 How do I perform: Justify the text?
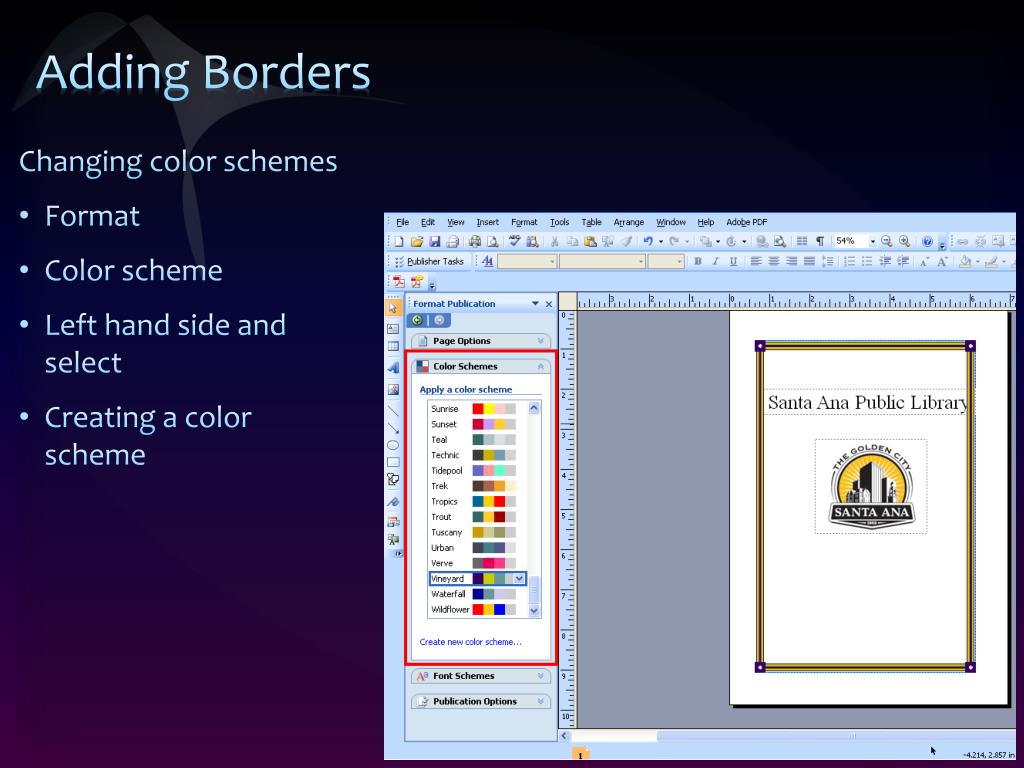(809, 261)
